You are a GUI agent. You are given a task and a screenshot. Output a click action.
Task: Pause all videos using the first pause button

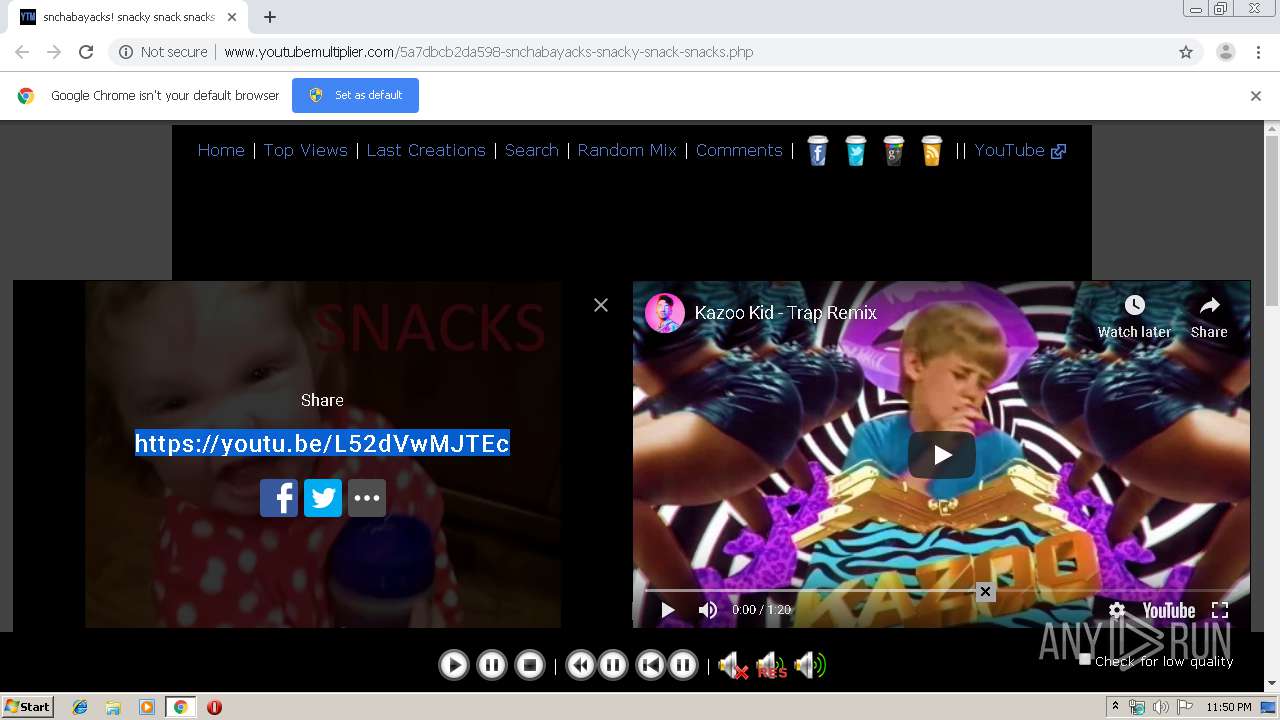(492, 665)
